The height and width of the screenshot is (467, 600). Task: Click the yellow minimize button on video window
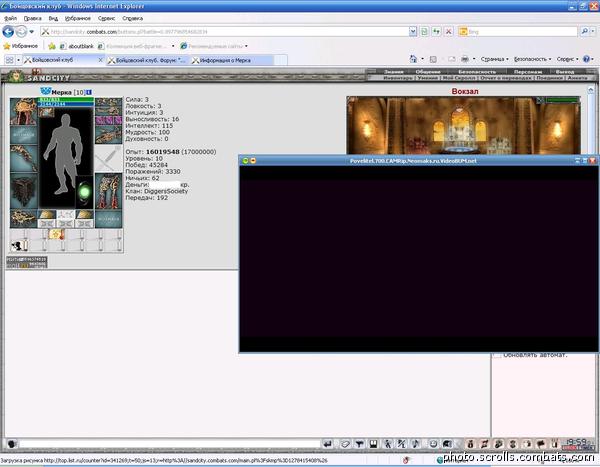pyautogui.click(x=253, y=161)
